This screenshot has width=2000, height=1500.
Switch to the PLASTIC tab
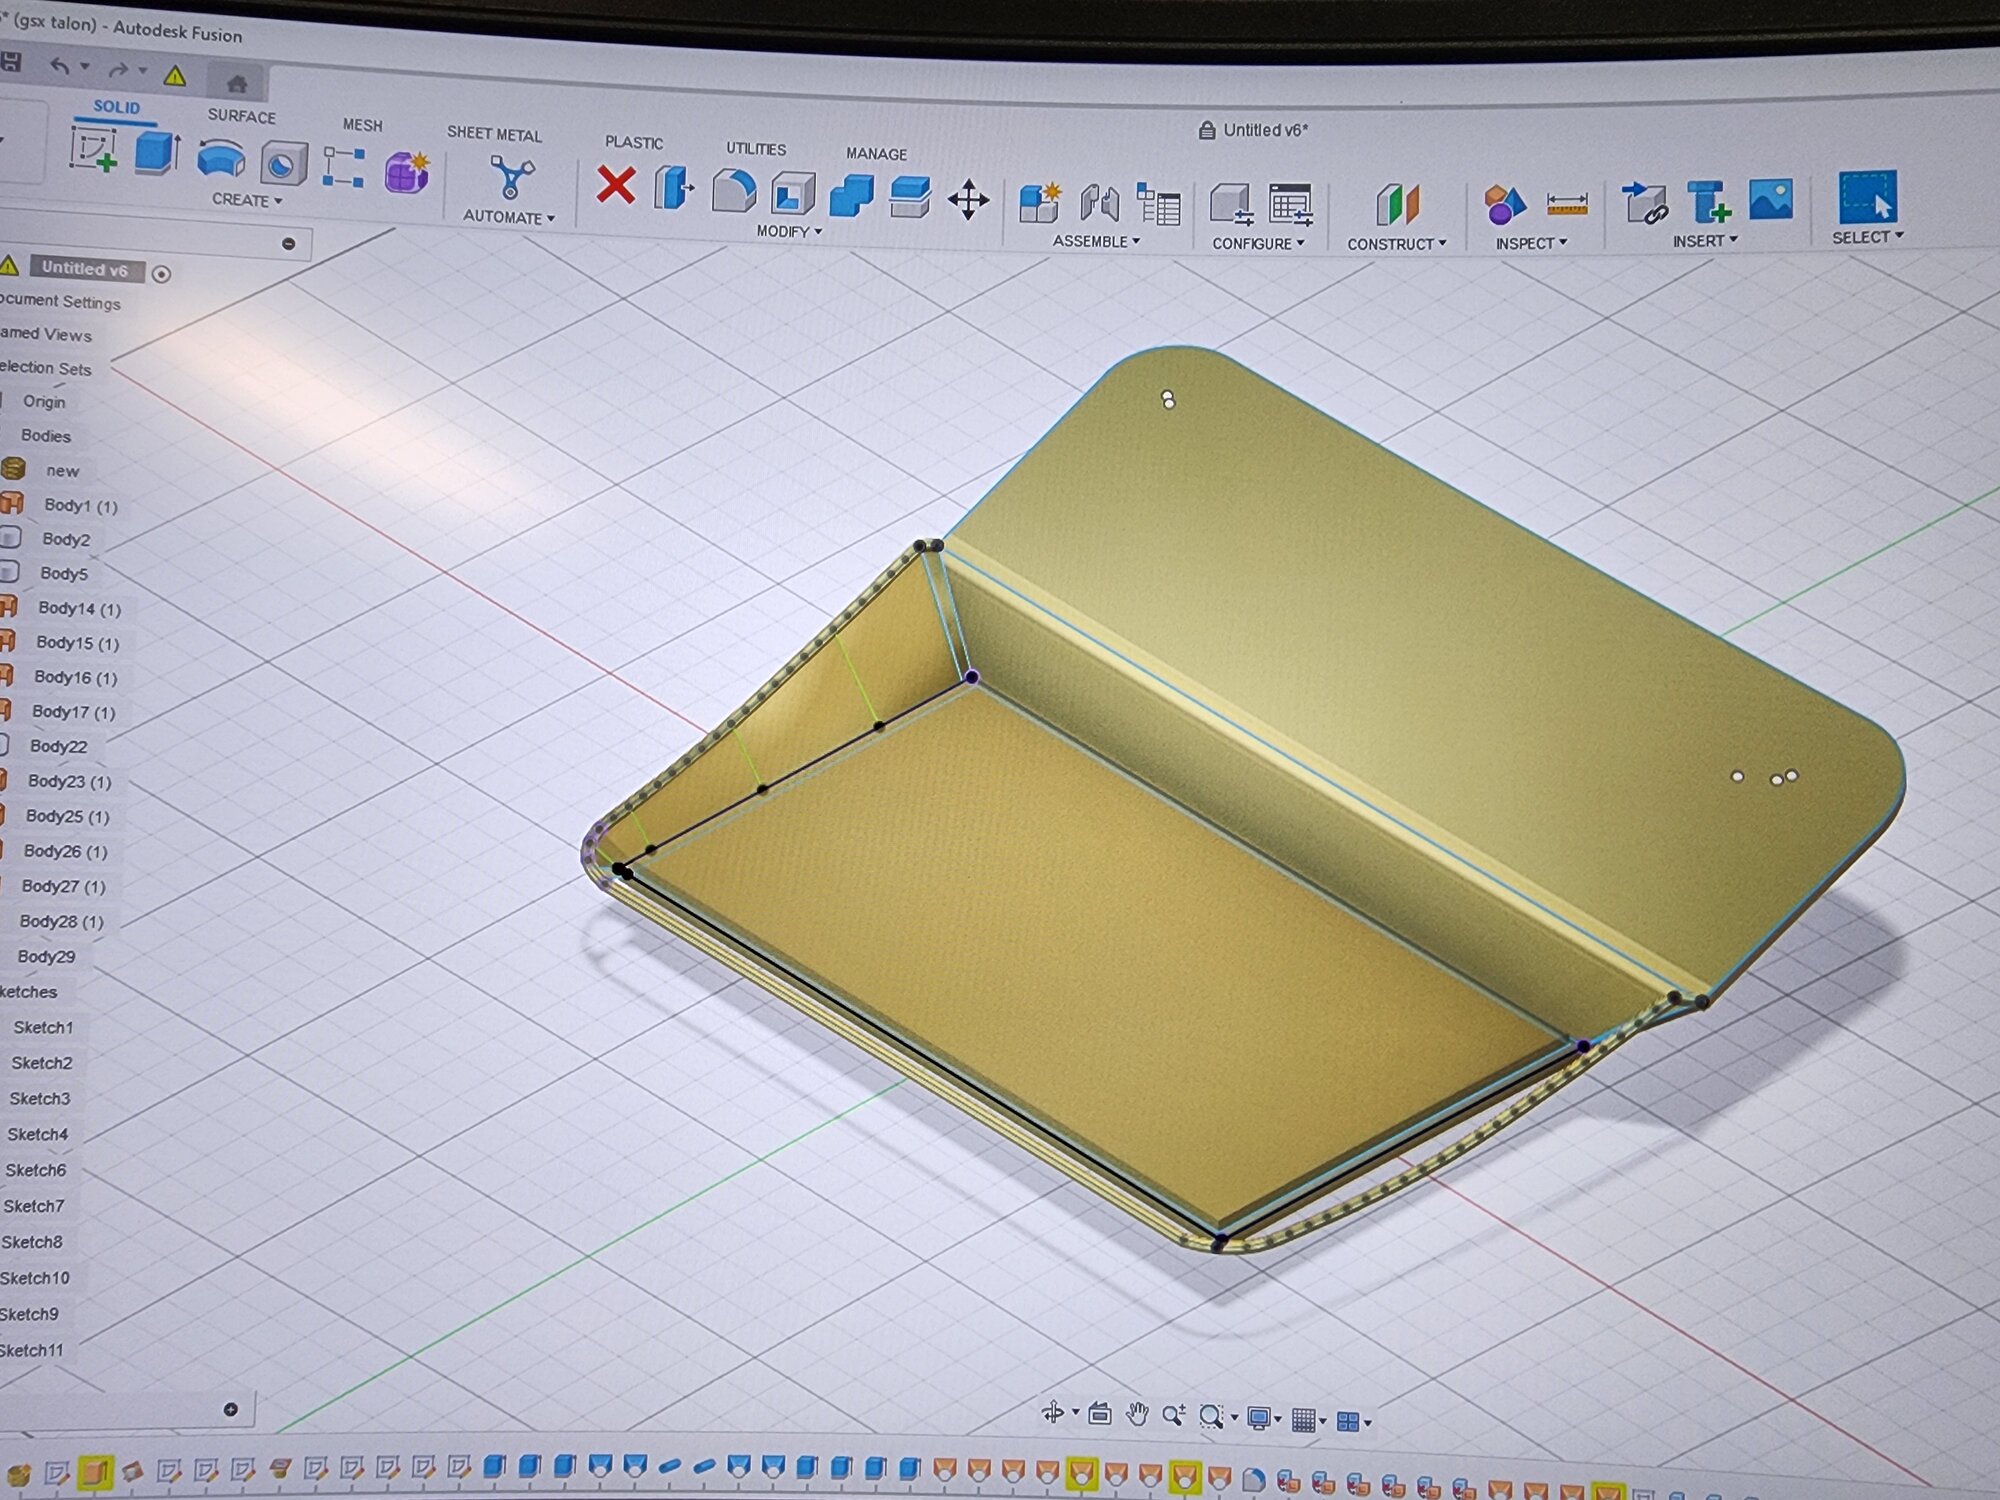click(x=634, y=142)
